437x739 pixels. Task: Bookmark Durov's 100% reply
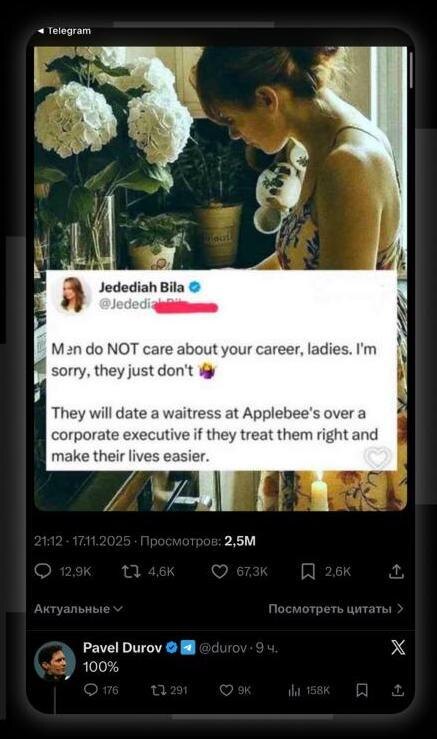tap(362, 690)
